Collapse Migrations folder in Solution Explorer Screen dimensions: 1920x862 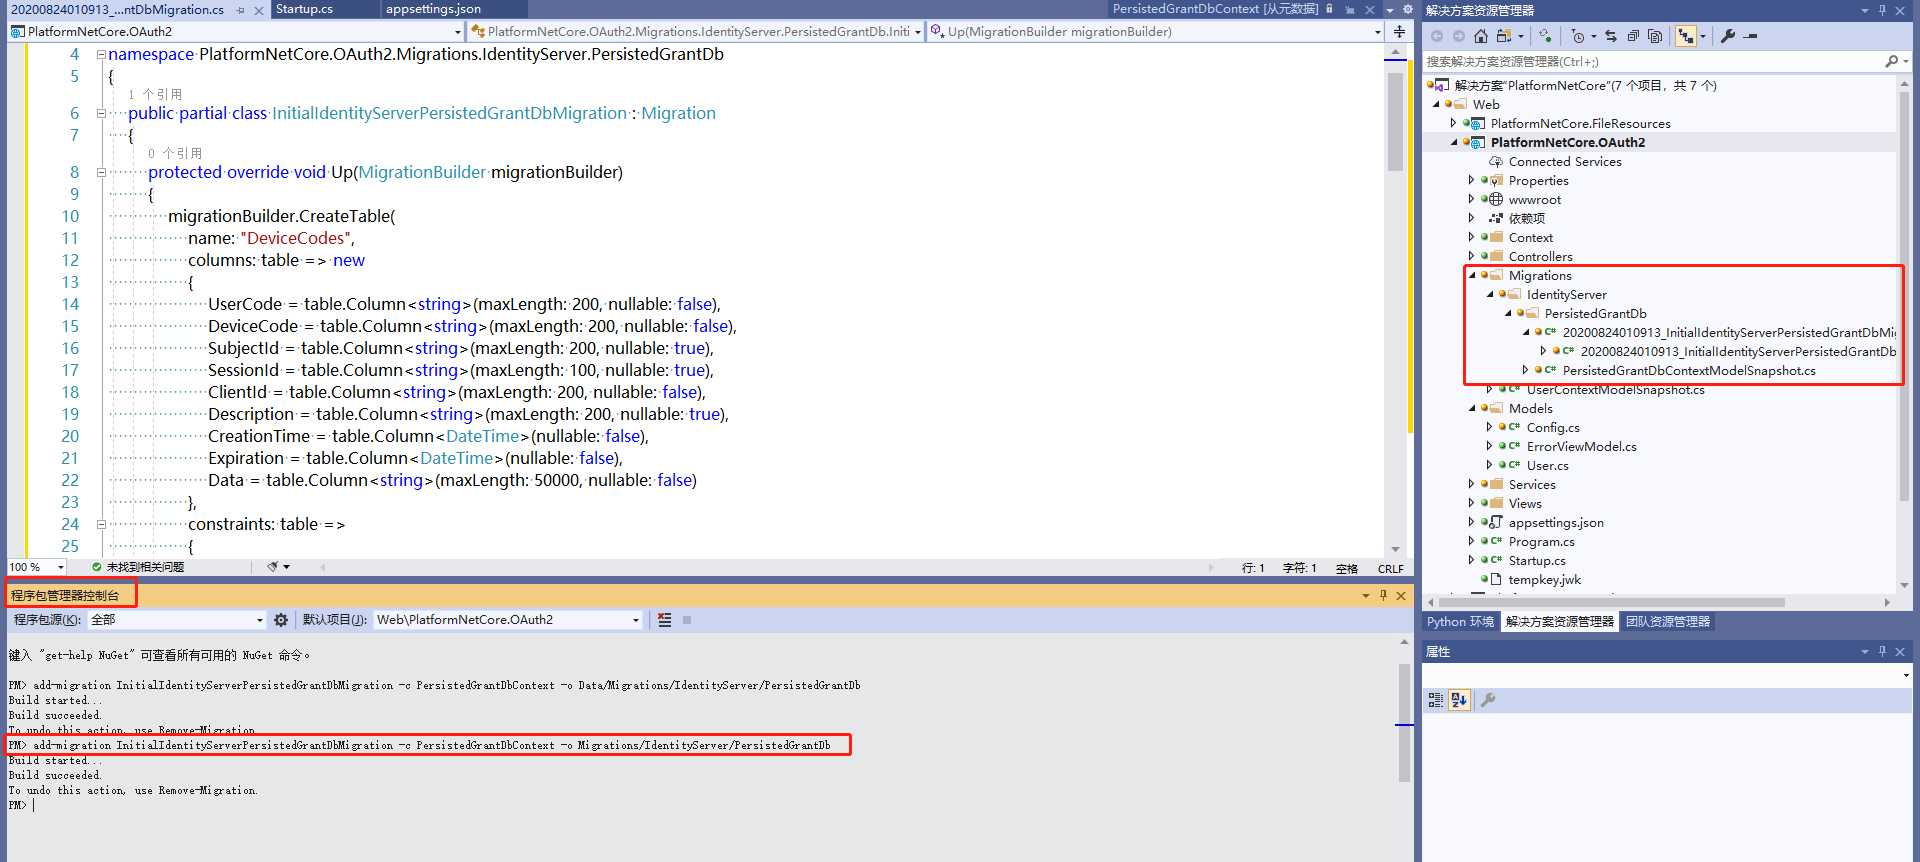point(1472,276)
